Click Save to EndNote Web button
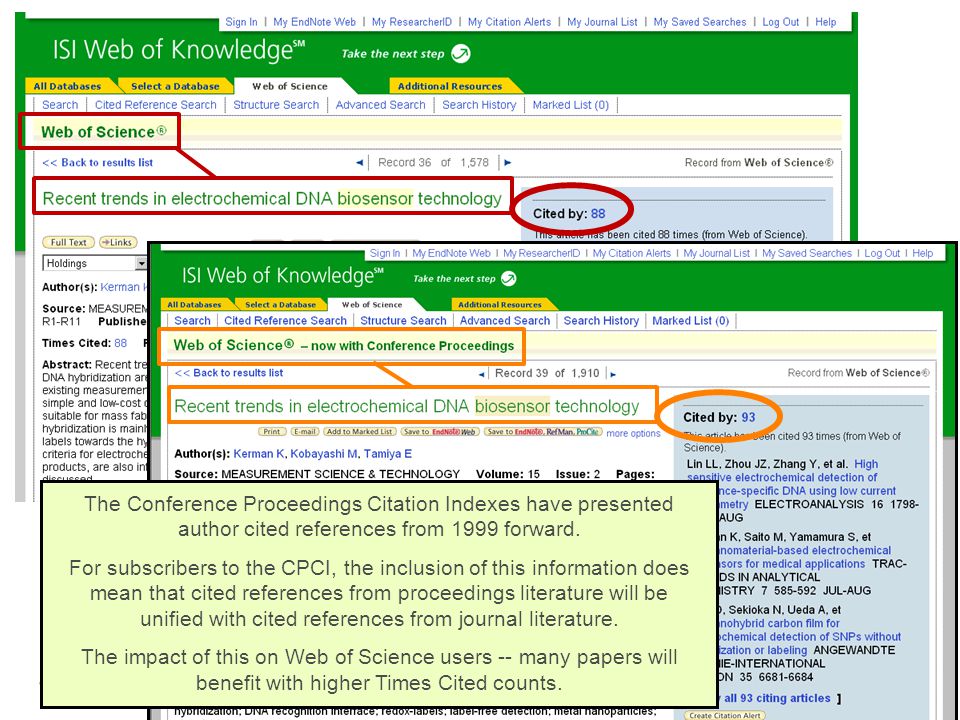Image resolution: width=960 pixels, height=720 pixels. point(440,432)
